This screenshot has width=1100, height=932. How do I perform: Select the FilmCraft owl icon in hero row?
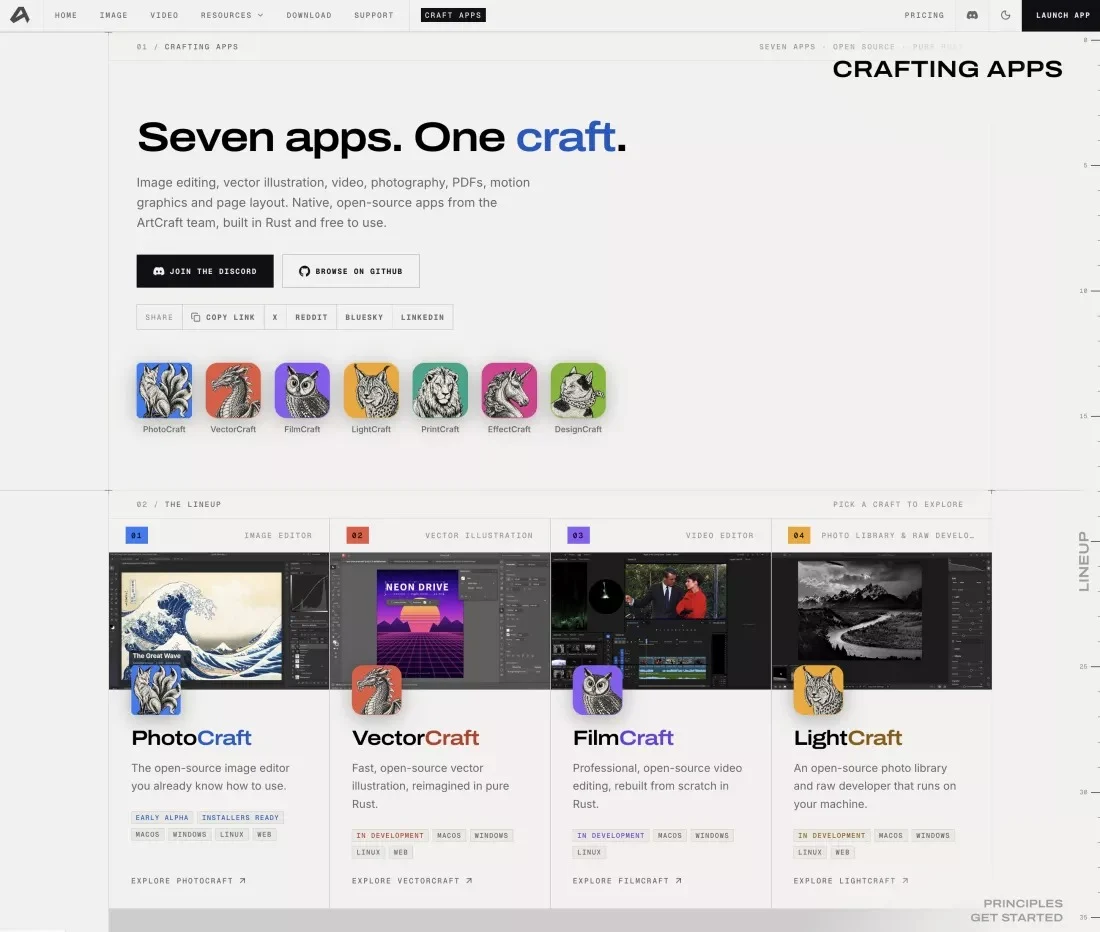point(302,391)
